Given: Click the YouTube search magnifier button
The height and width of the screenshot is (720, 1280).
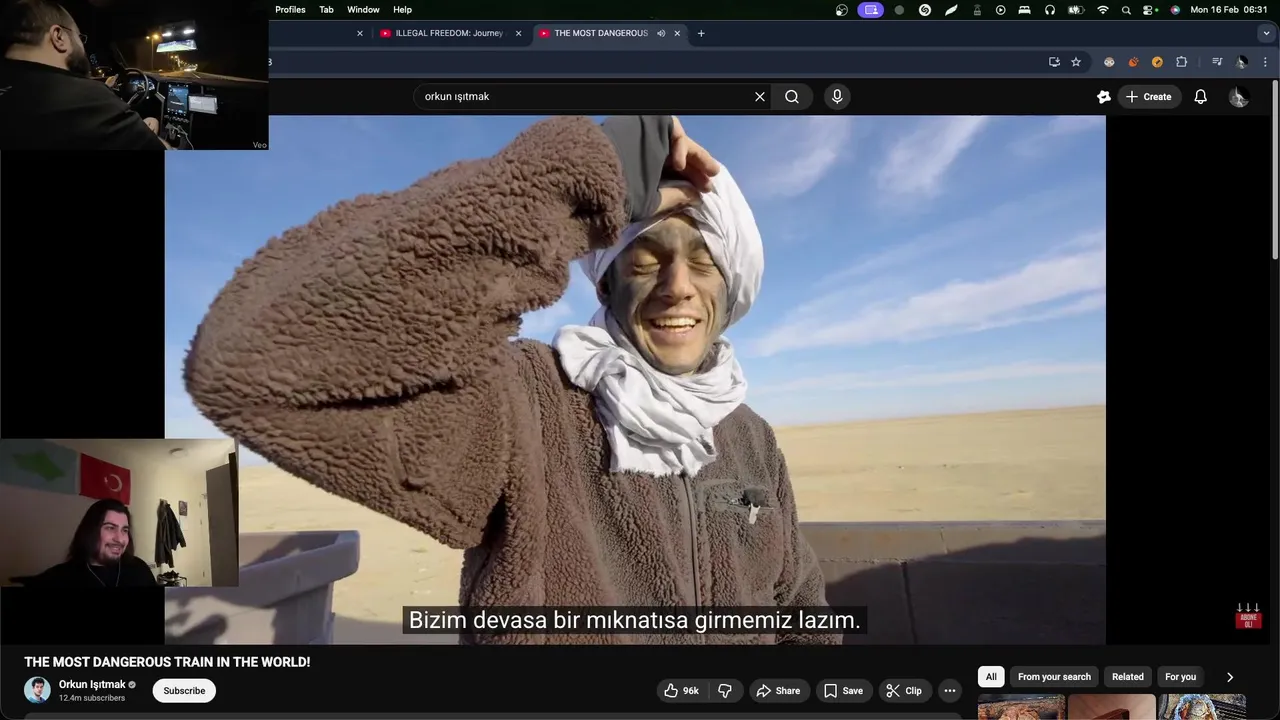Looking at the screenshot, I should click(x=791, y=97).
